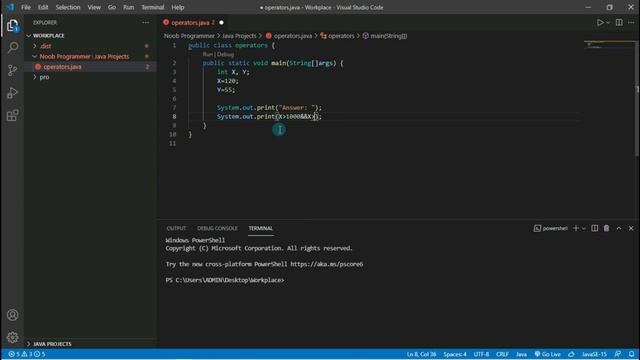
Task: Open the Terminal menu
Action: tap(153, 7)
